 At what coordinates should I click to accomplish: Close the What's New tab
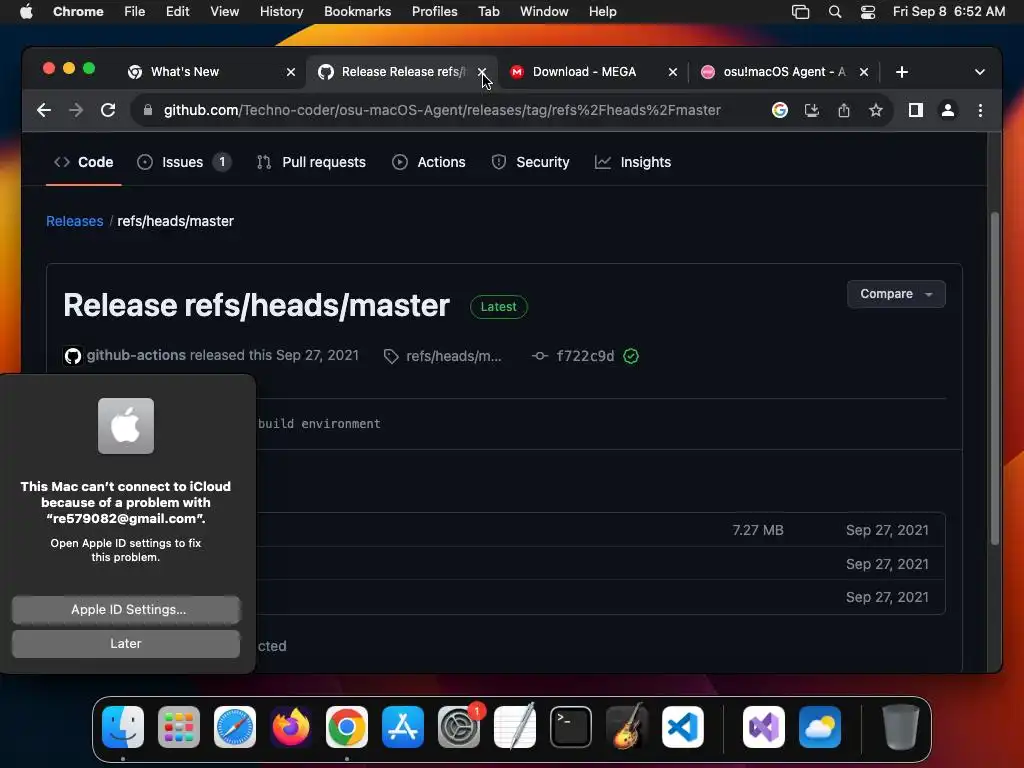coord(291,72)
